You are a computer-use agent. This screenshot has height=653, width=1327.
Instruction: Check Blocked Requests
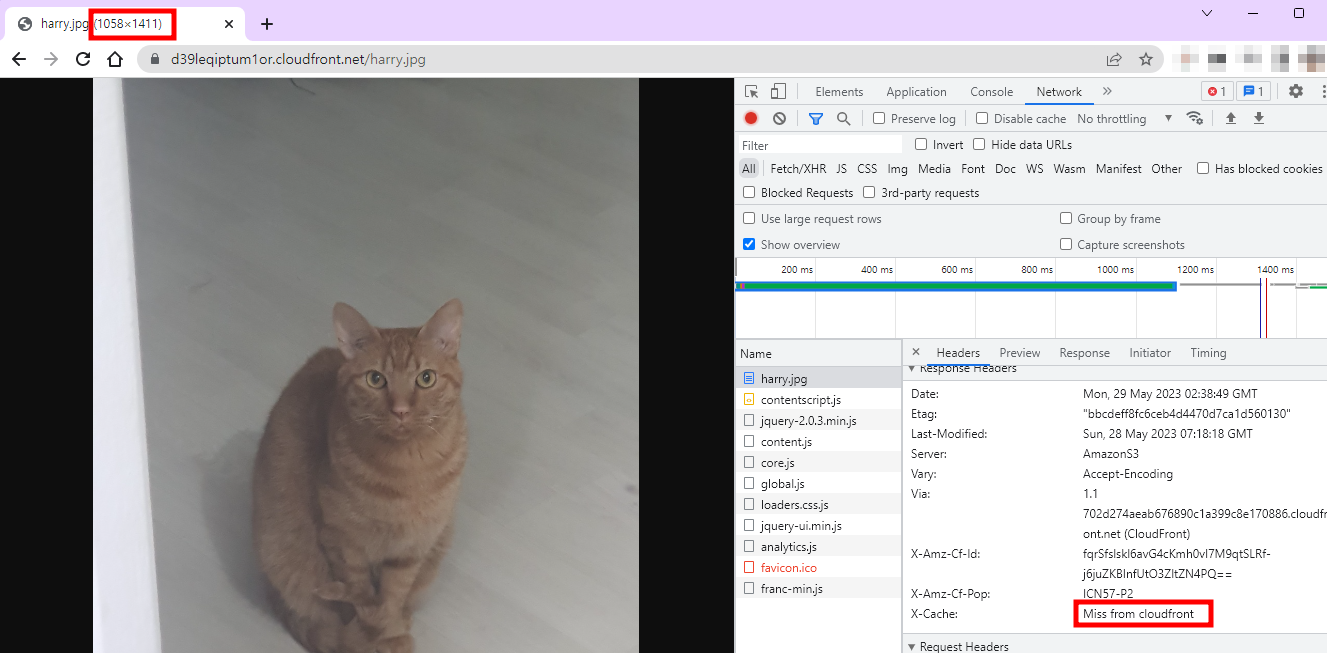coord(749,192)
